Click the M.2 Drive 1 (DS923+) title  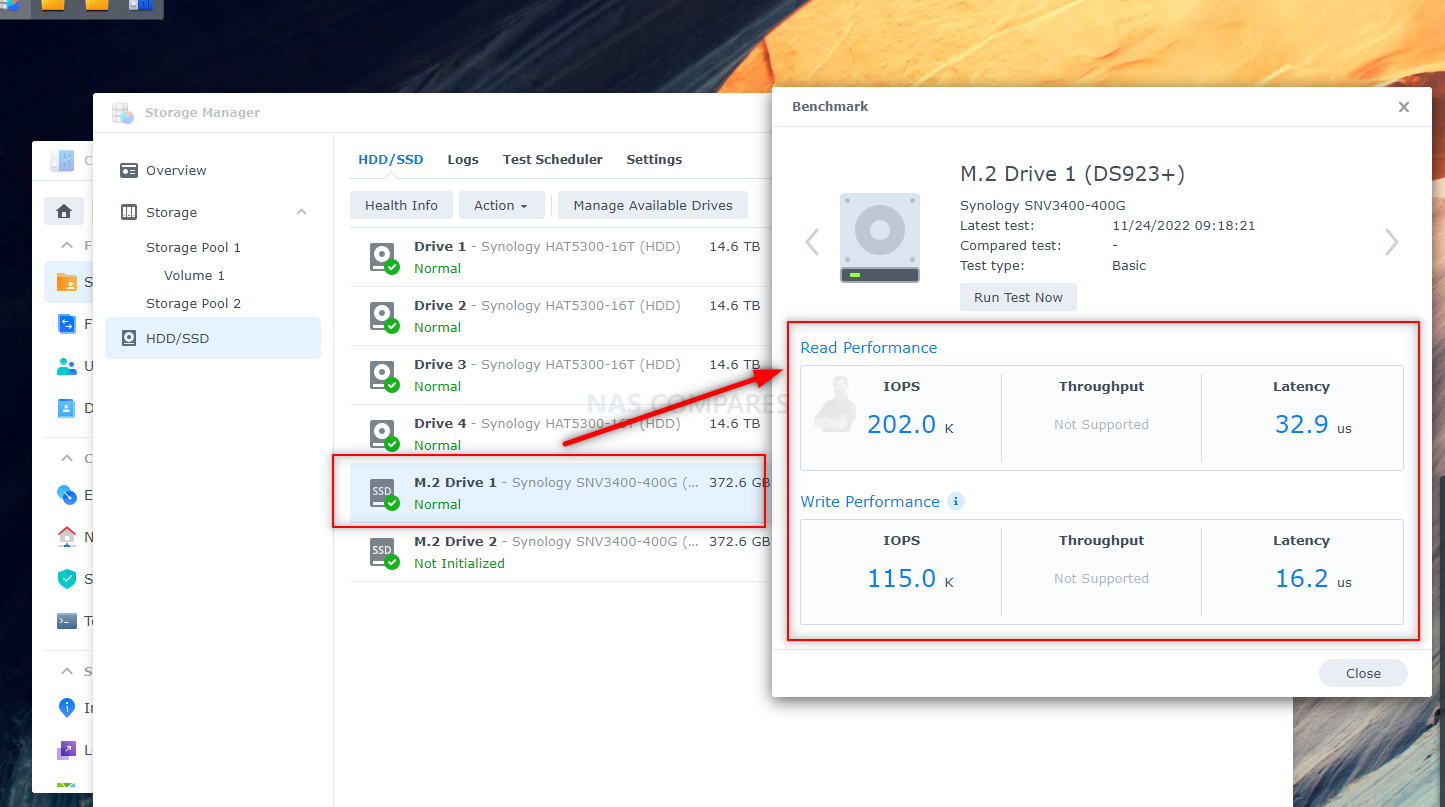point(1072,174)
